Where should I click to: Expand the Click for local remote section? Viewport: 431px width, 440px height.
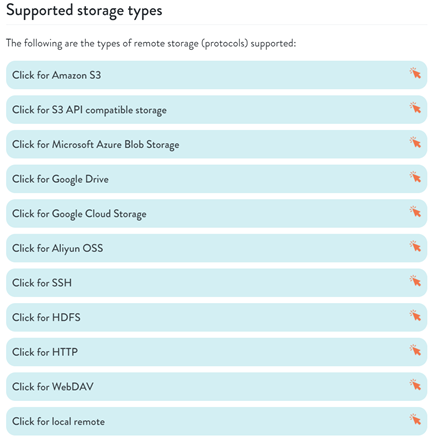pos(216,422)
